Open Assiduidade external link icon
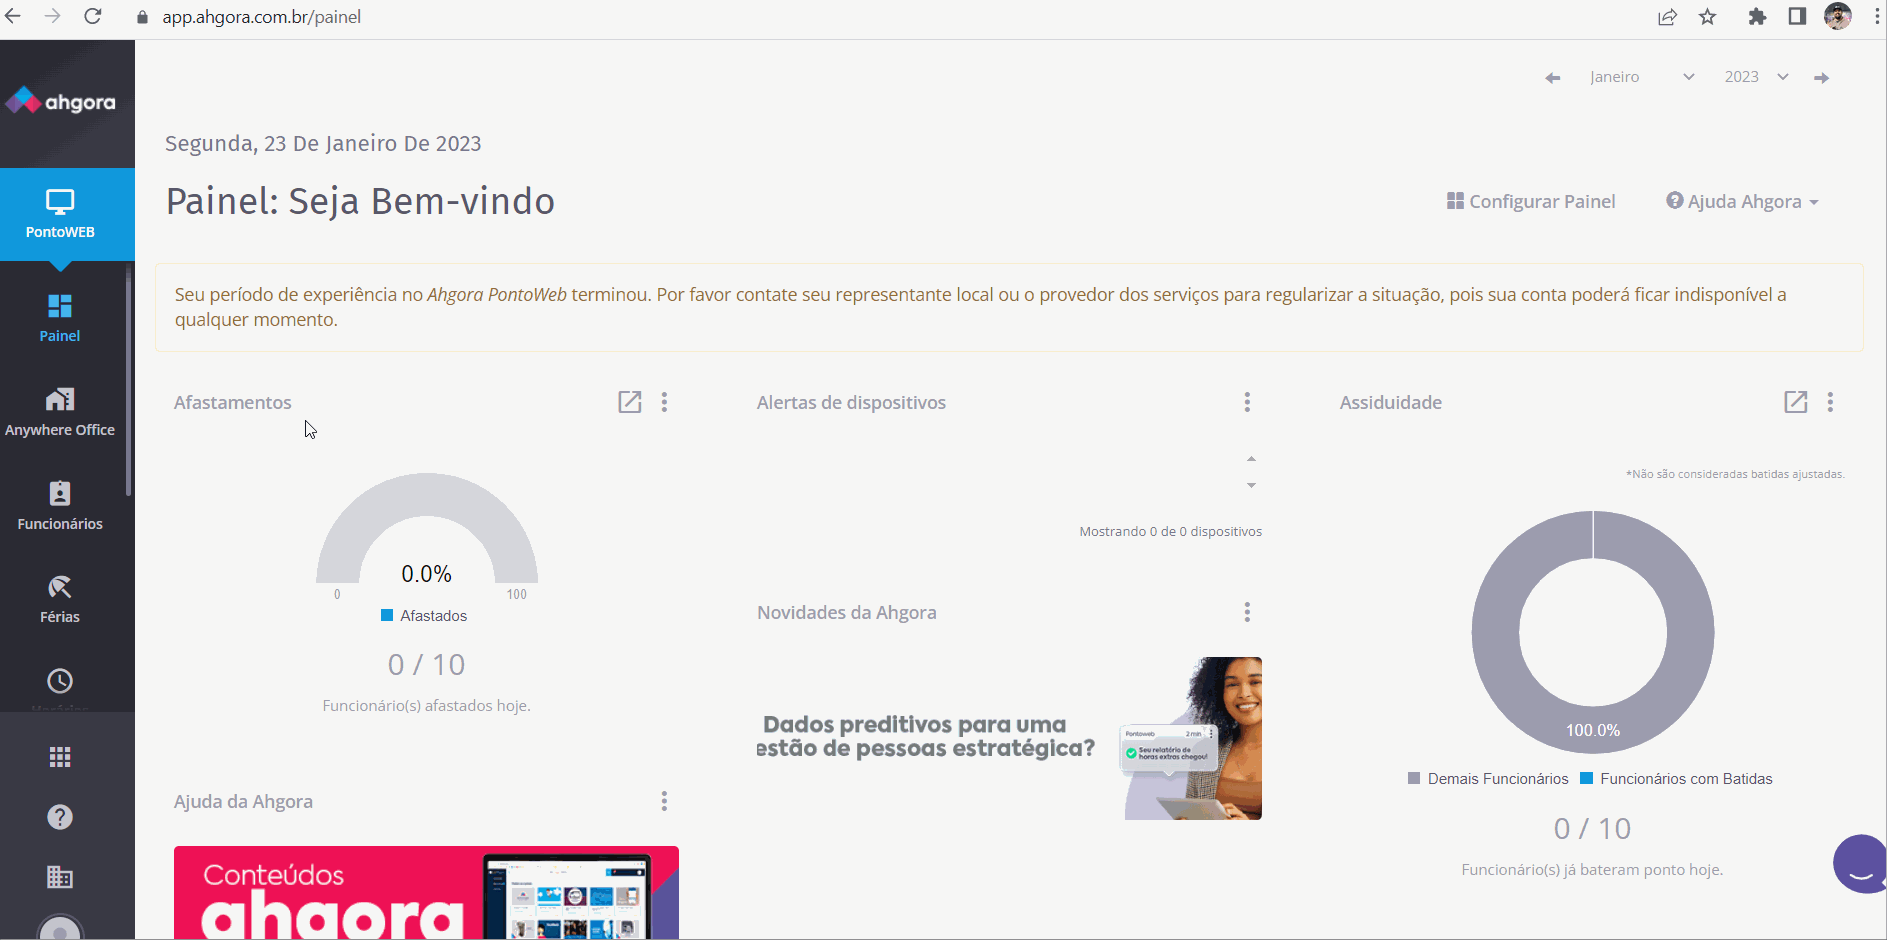 pos(1795,402)
